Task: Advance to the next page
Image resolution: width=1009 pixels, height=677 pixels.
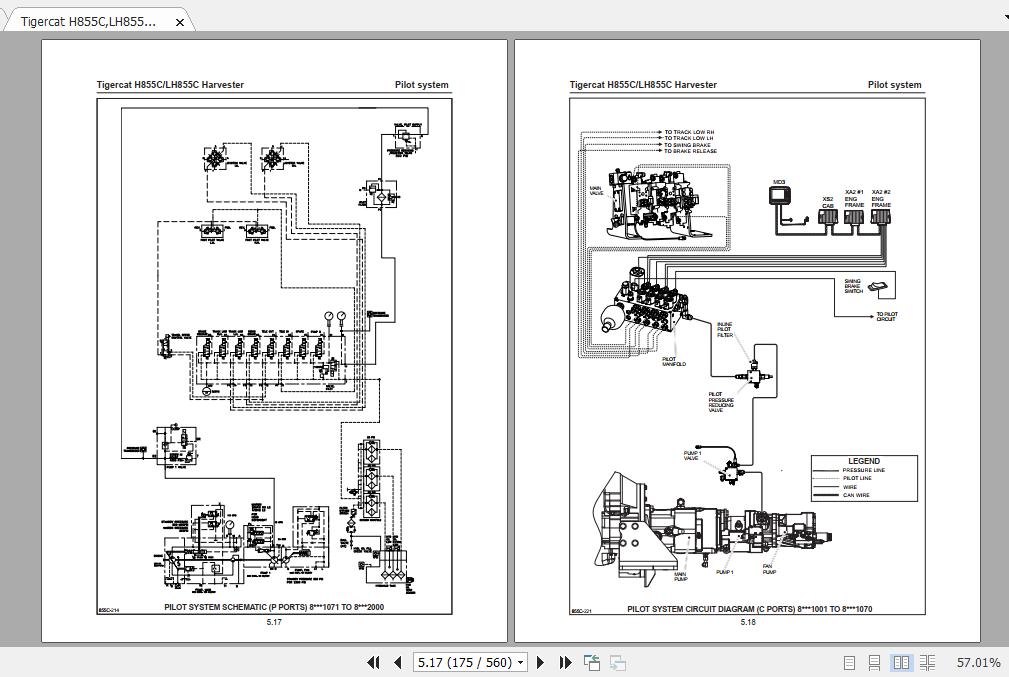Action: (x=540, y=662)
